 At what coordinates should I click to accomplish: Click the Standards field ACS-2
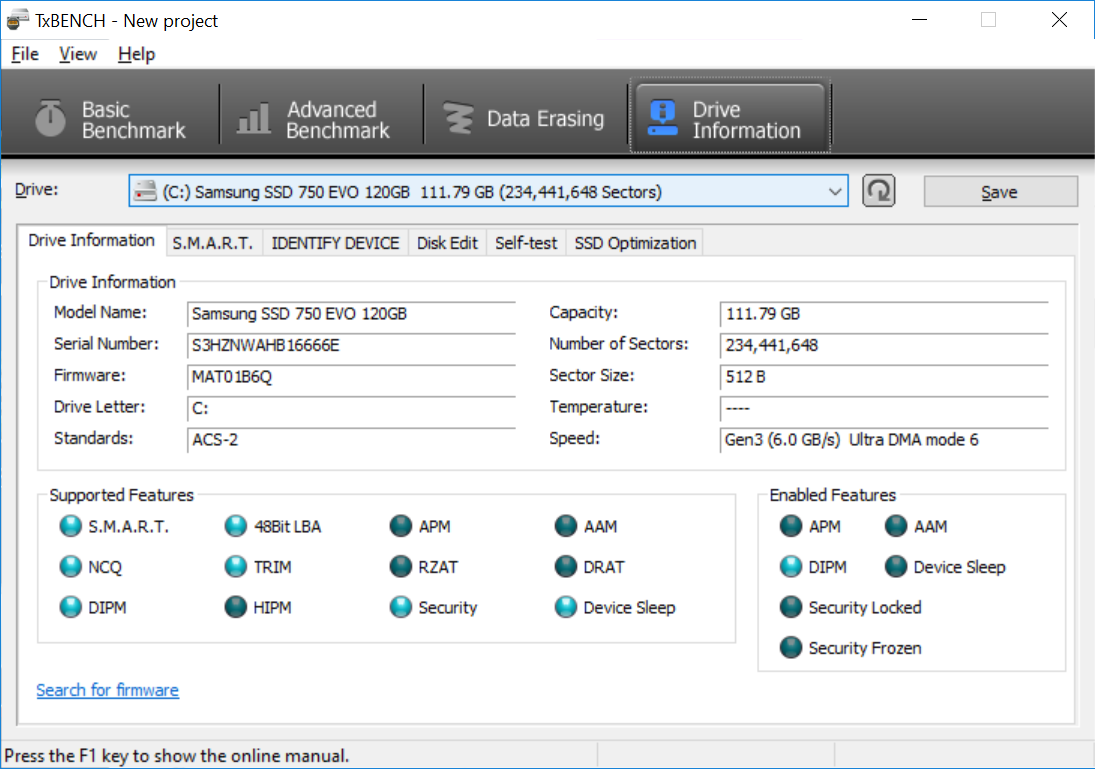[351, 439]
